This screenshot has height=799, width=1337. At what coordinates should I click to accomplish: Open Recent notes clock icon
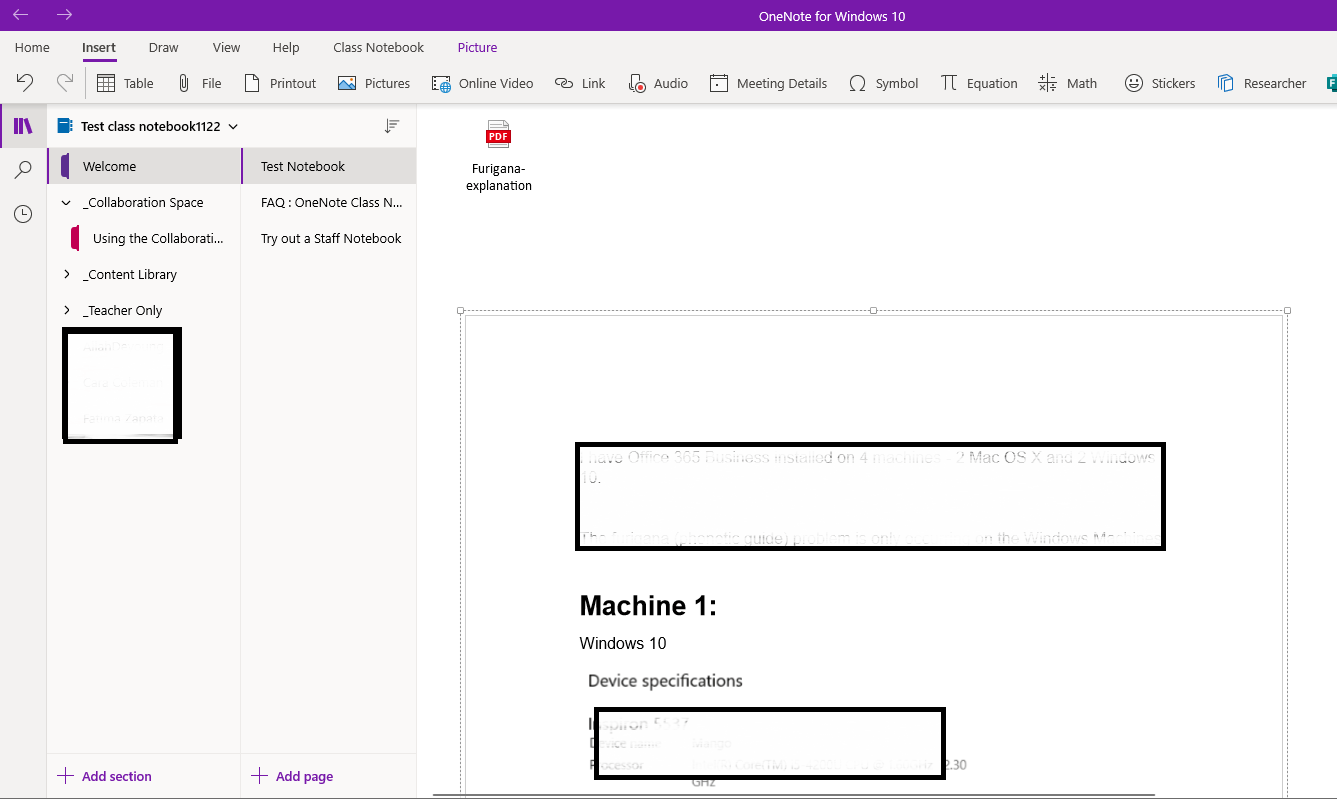click(x=23, y=214)
